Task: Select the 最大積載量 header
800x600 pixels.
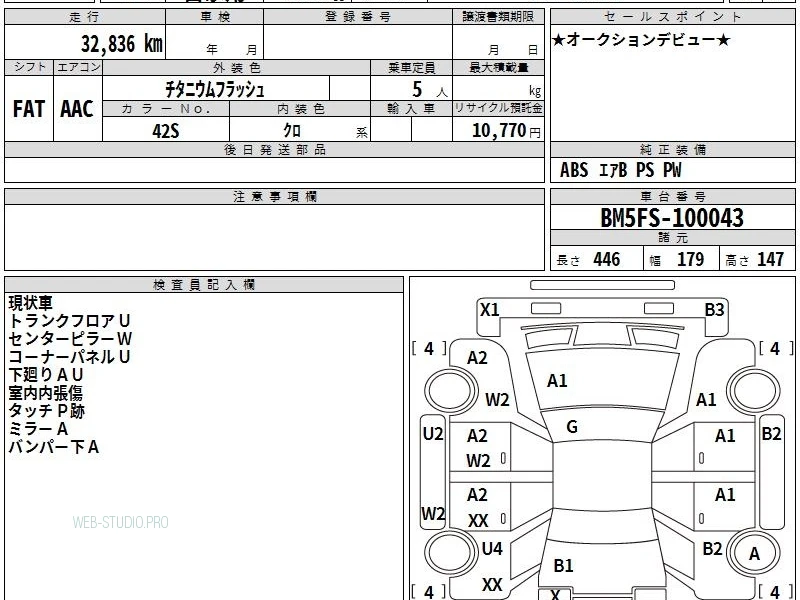Action: click(x=498, y=67)
